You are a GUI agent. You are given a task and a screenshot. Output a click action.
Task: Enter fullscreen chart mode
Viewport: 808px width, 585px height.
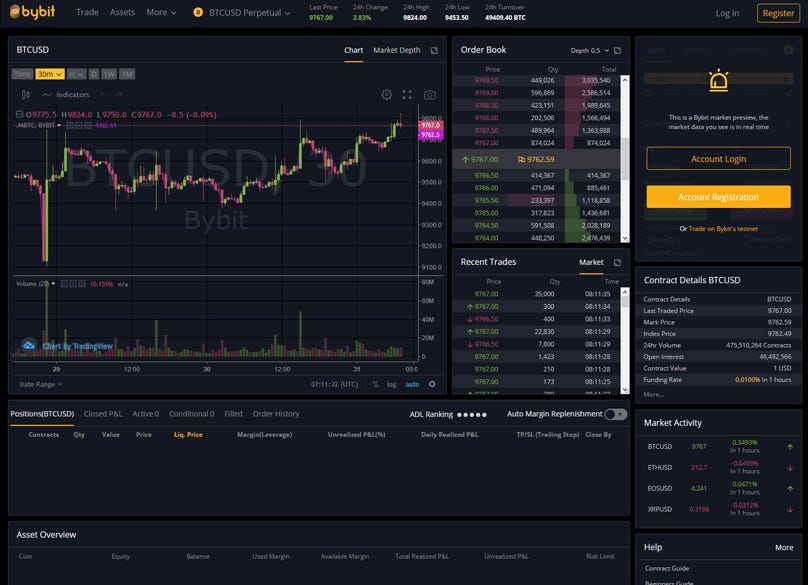(x=407, y=95)
